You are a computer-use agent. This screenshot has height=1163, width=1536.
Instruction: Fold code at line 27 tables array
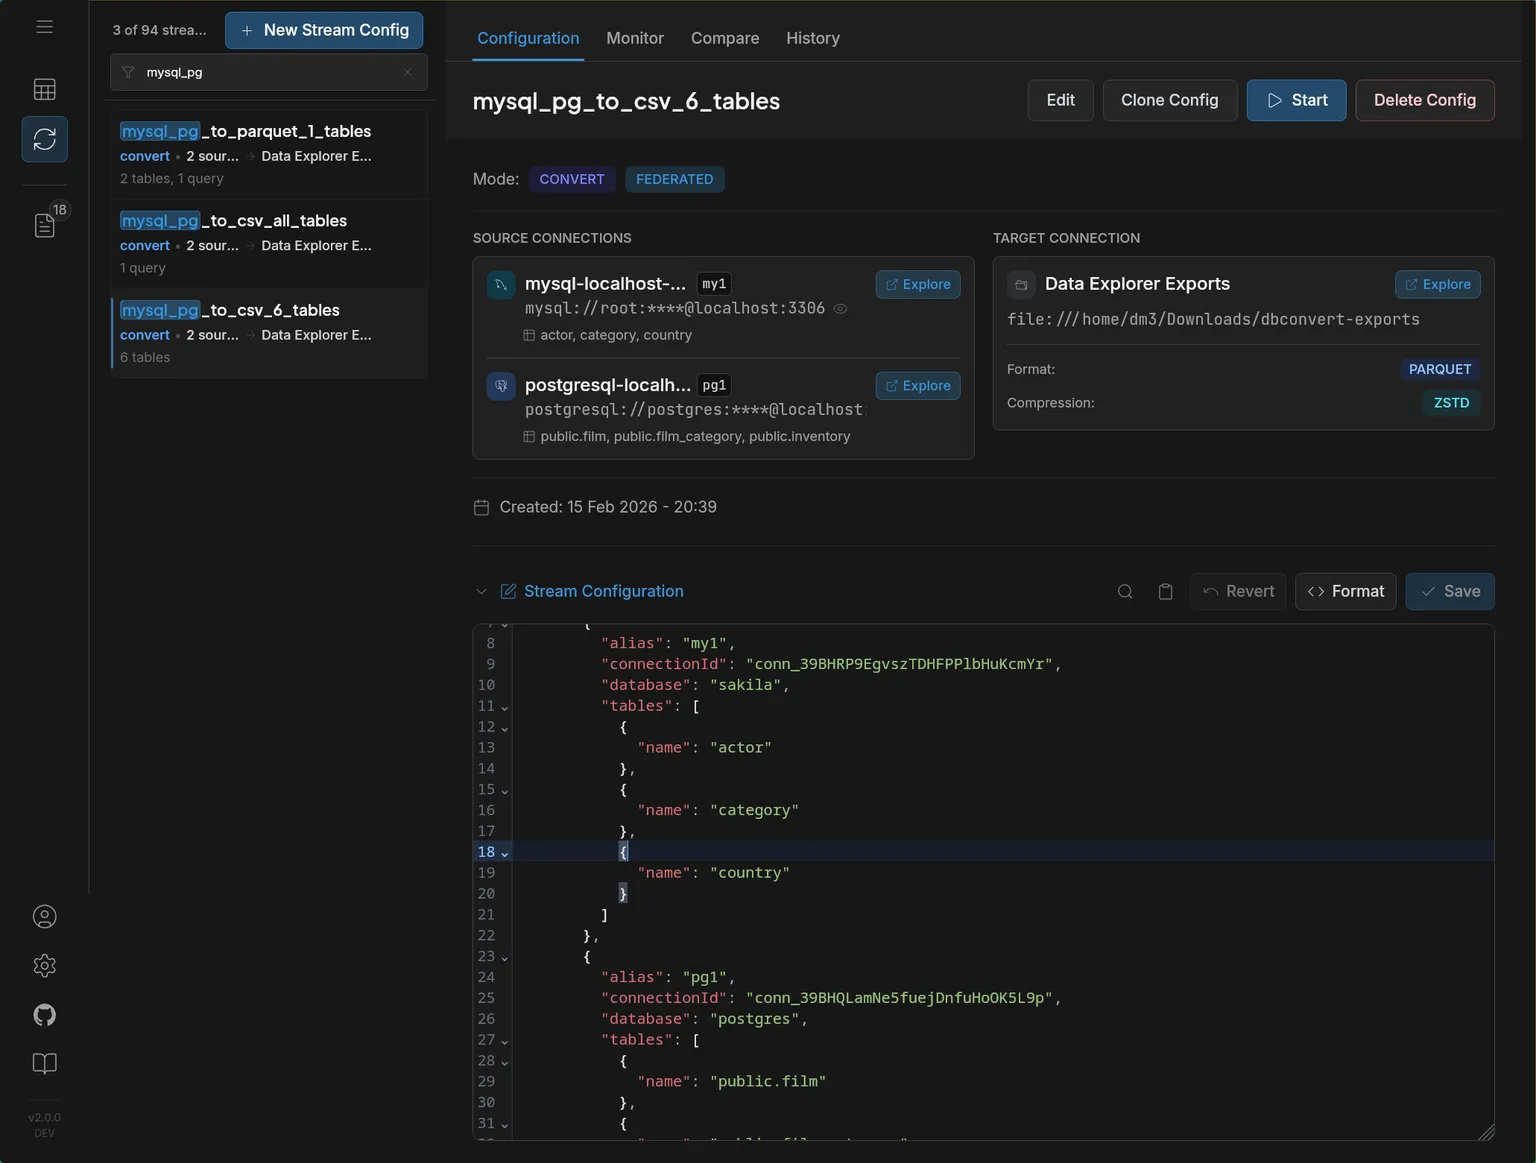[x=504, y=1041]
